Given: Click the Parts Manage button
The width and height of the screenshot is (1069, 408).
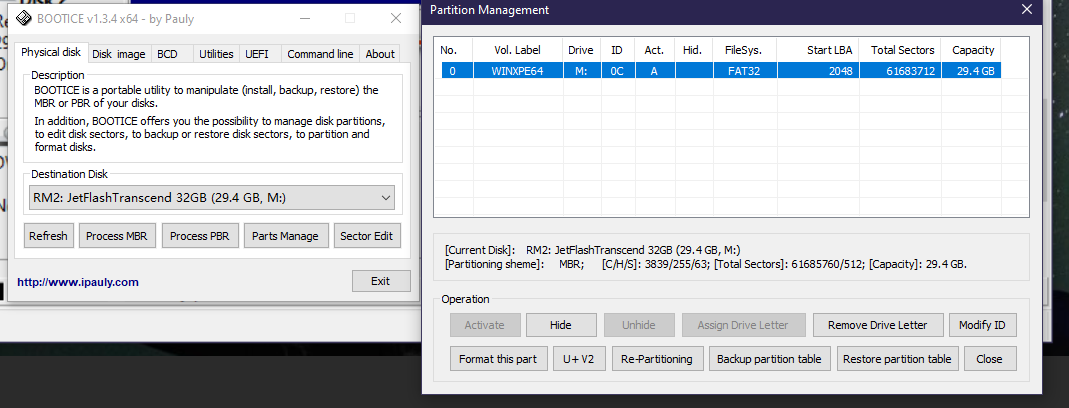Looking at the screenshot, I should point(285,236).
